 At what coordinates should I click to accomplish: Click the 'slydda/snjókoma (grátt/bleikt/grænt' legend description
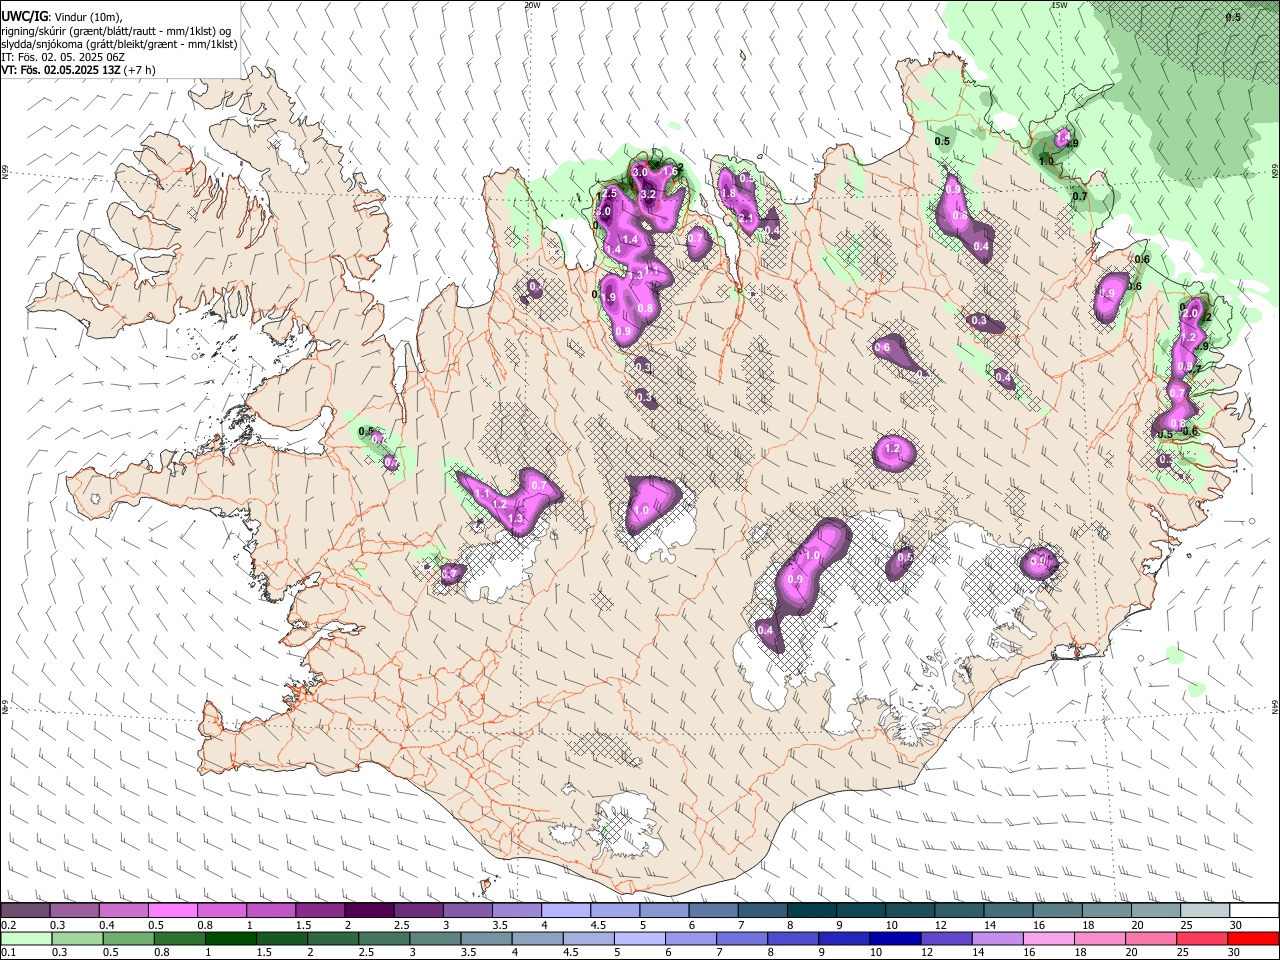click(119, 44)
